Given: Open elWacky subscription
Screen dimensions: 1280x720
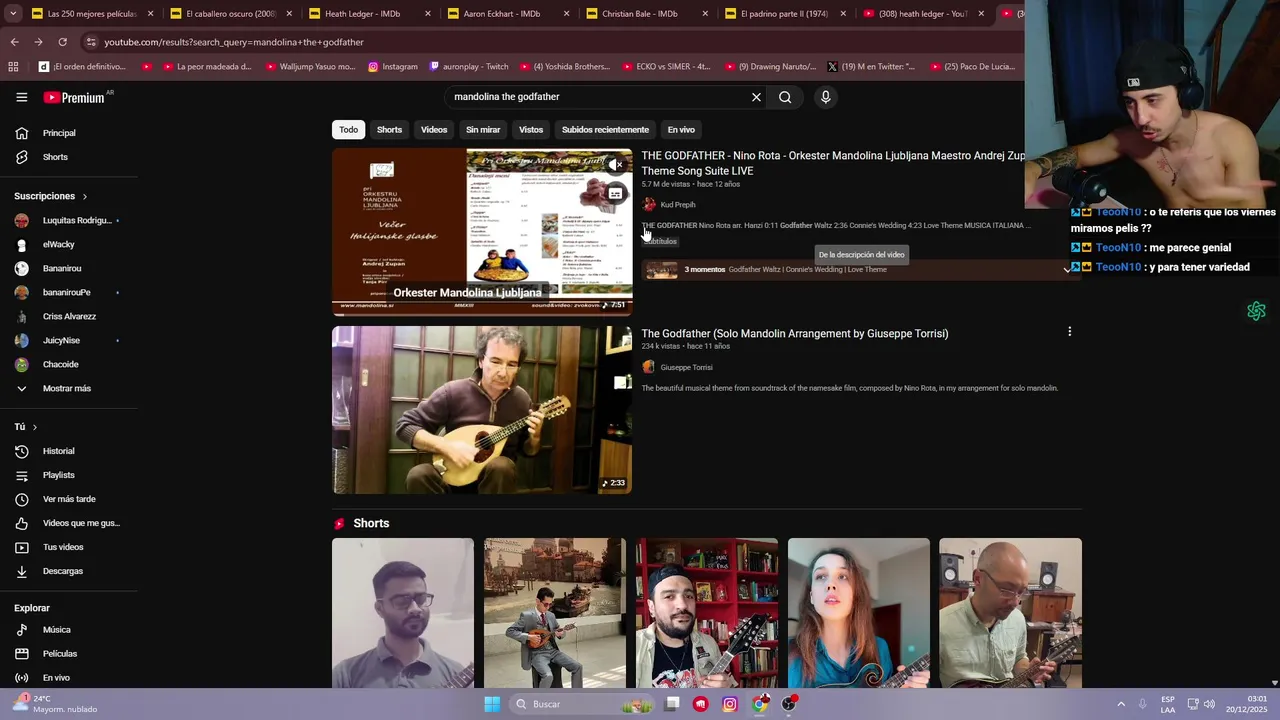Looking at the screenshot, I should 58,244.
